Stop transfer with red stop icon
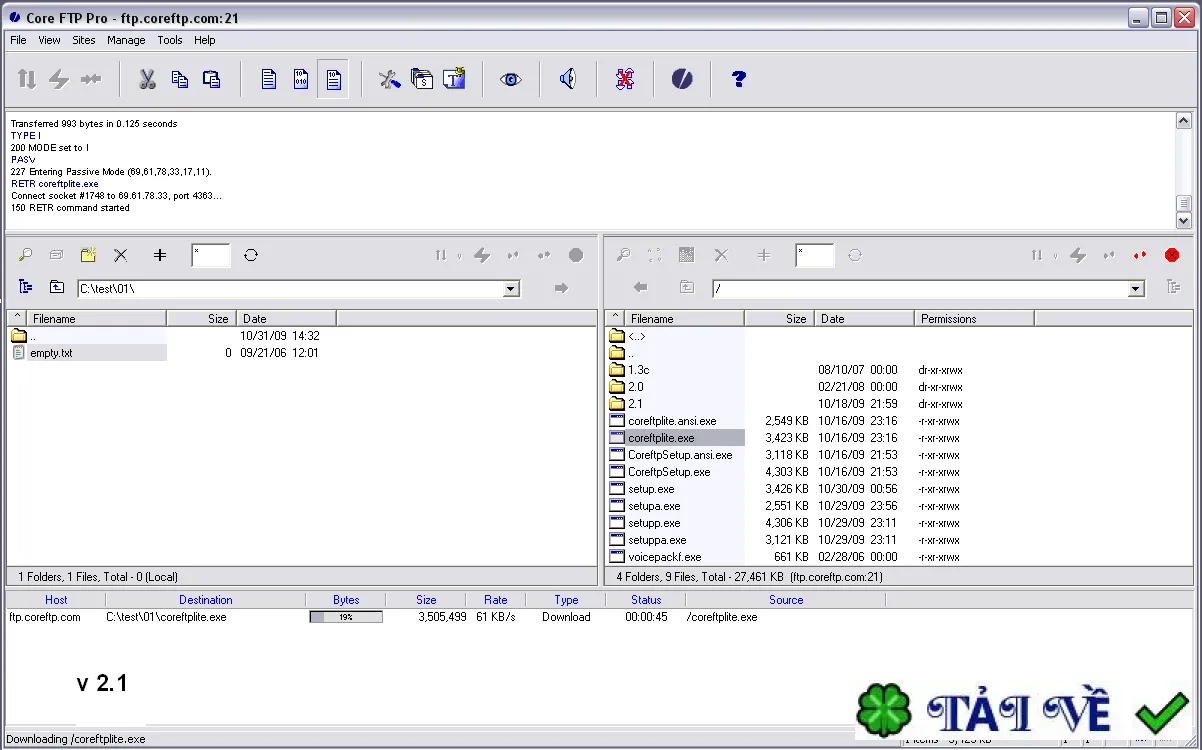Screen dimensions: 1202x750 pos(1172,256)
